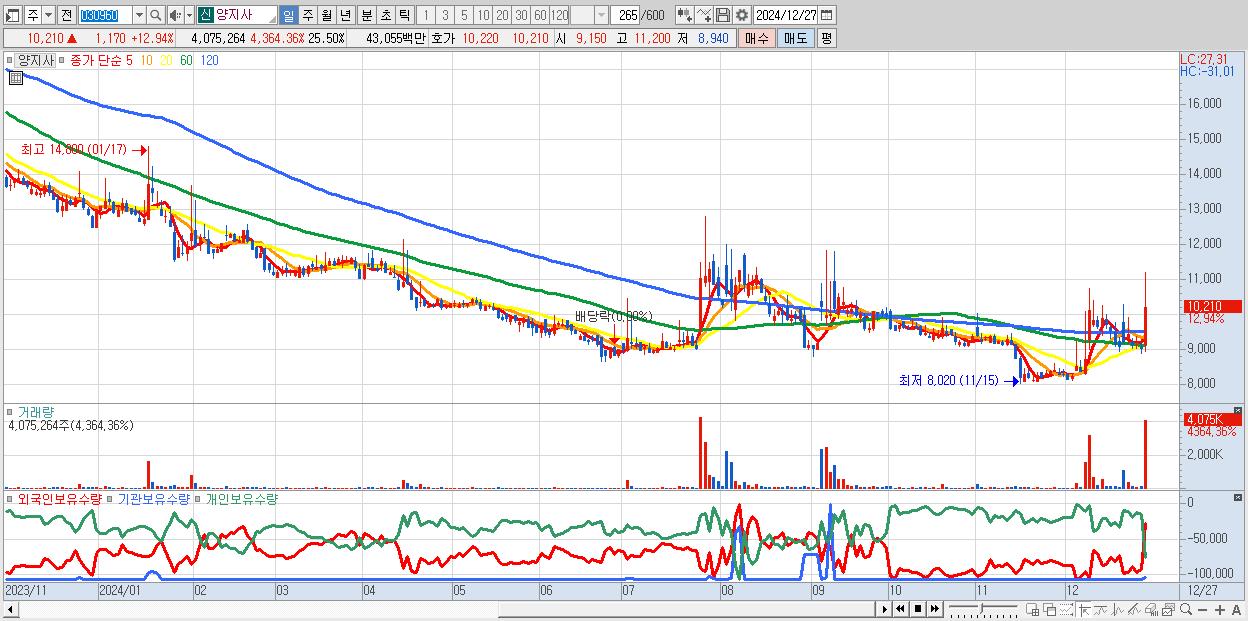This screenshot has width=1248, height=621.
Task: Switch to the 틱 tick chart period
Action: pos(404,15)
